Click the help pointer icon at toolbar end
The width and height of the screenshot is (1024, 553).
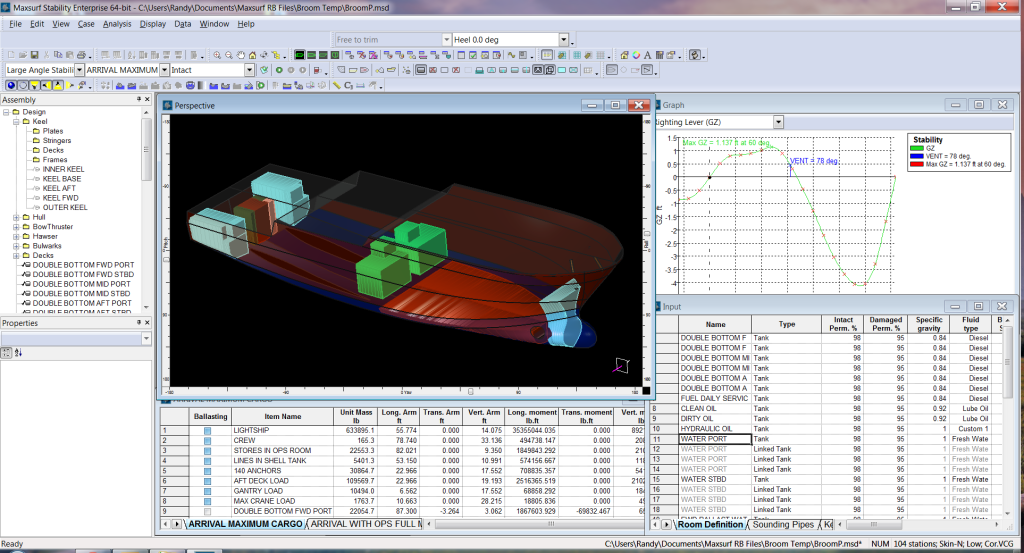tap(694, 55)
